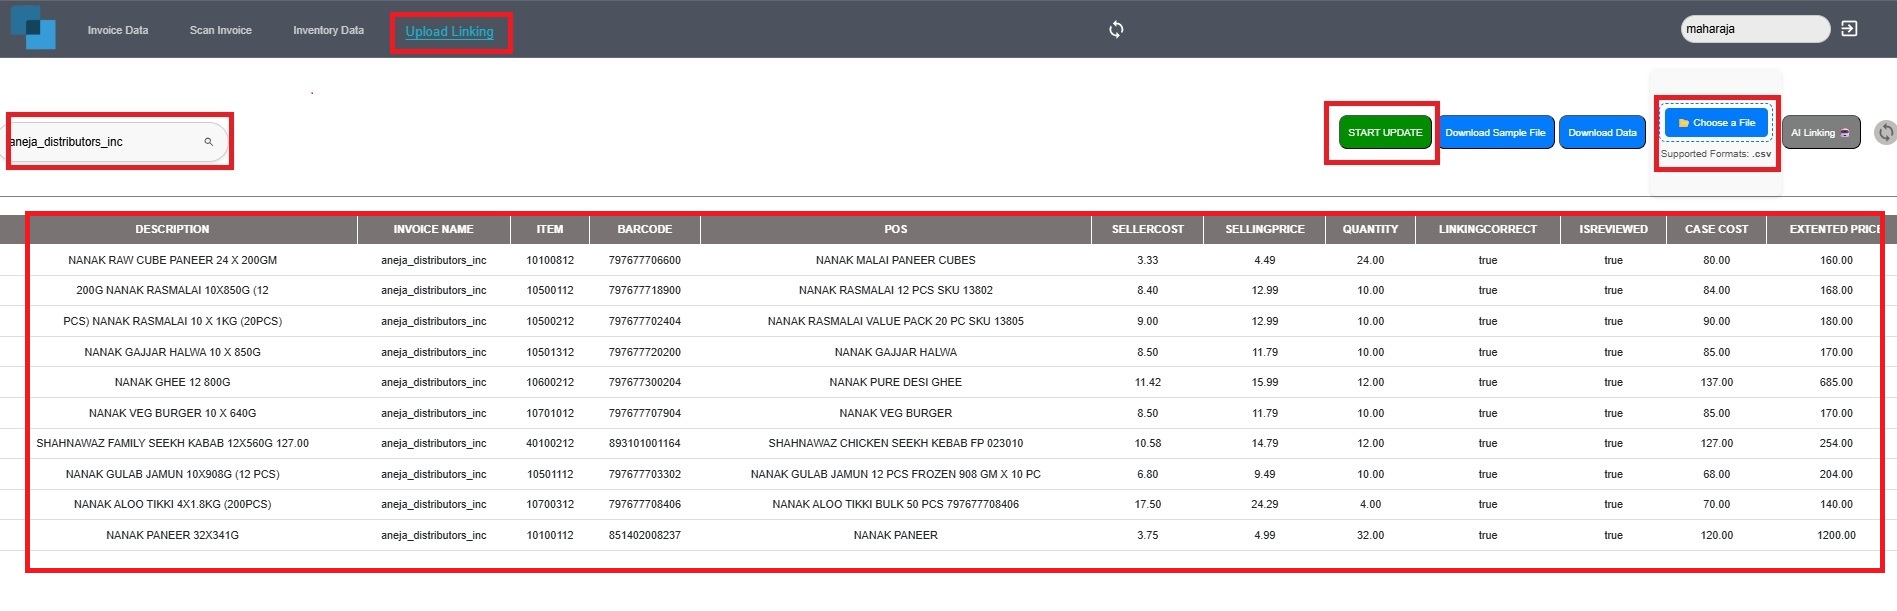Click barcode 893101001164
Screen dimensions: 1897x611
[645, 443]
